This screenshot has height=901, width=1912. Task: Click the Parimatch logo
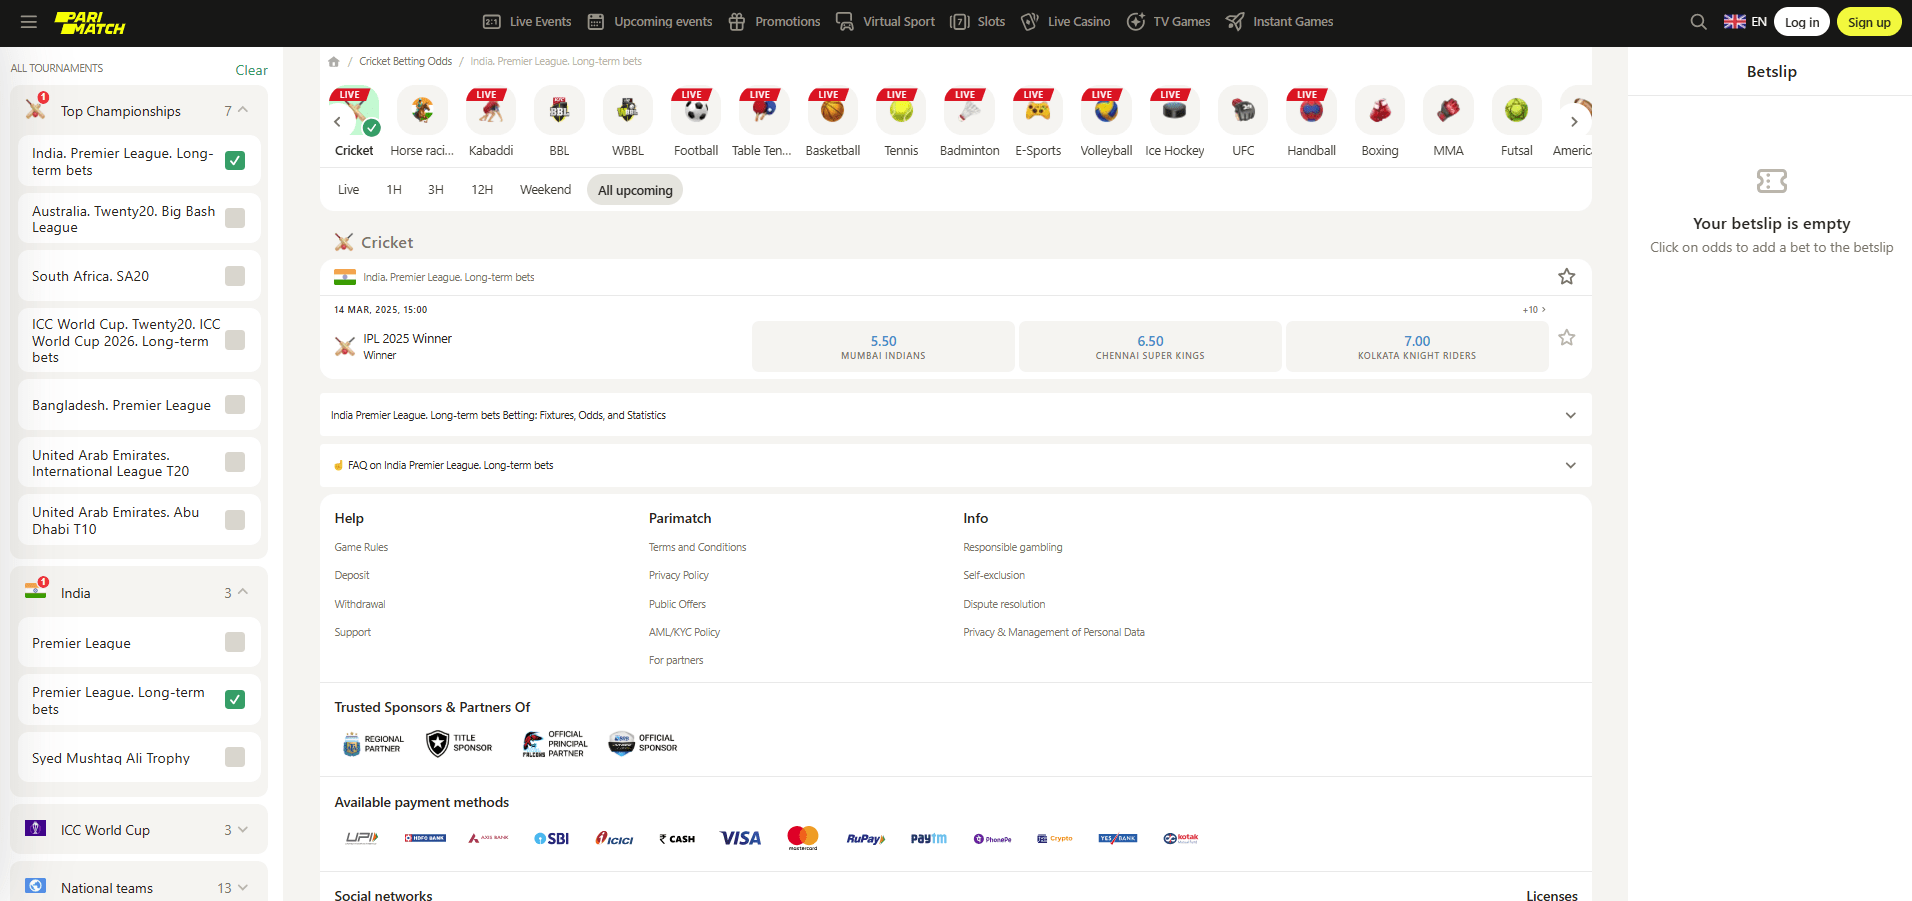click(x=90, y=22)
